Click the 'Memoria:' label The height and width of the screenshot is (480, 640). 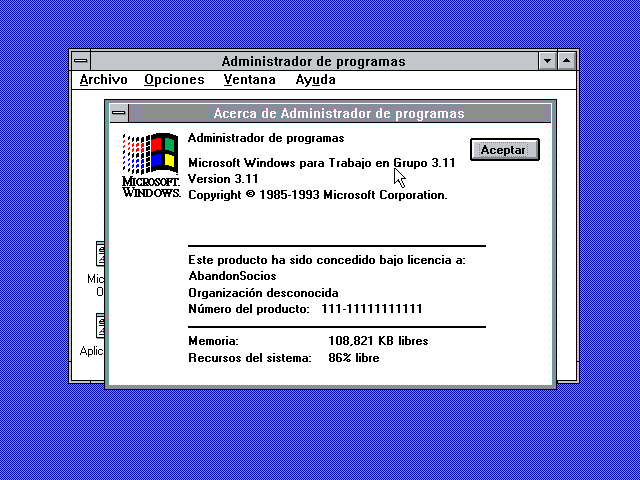pyautogui.click(x=213, y=341)
